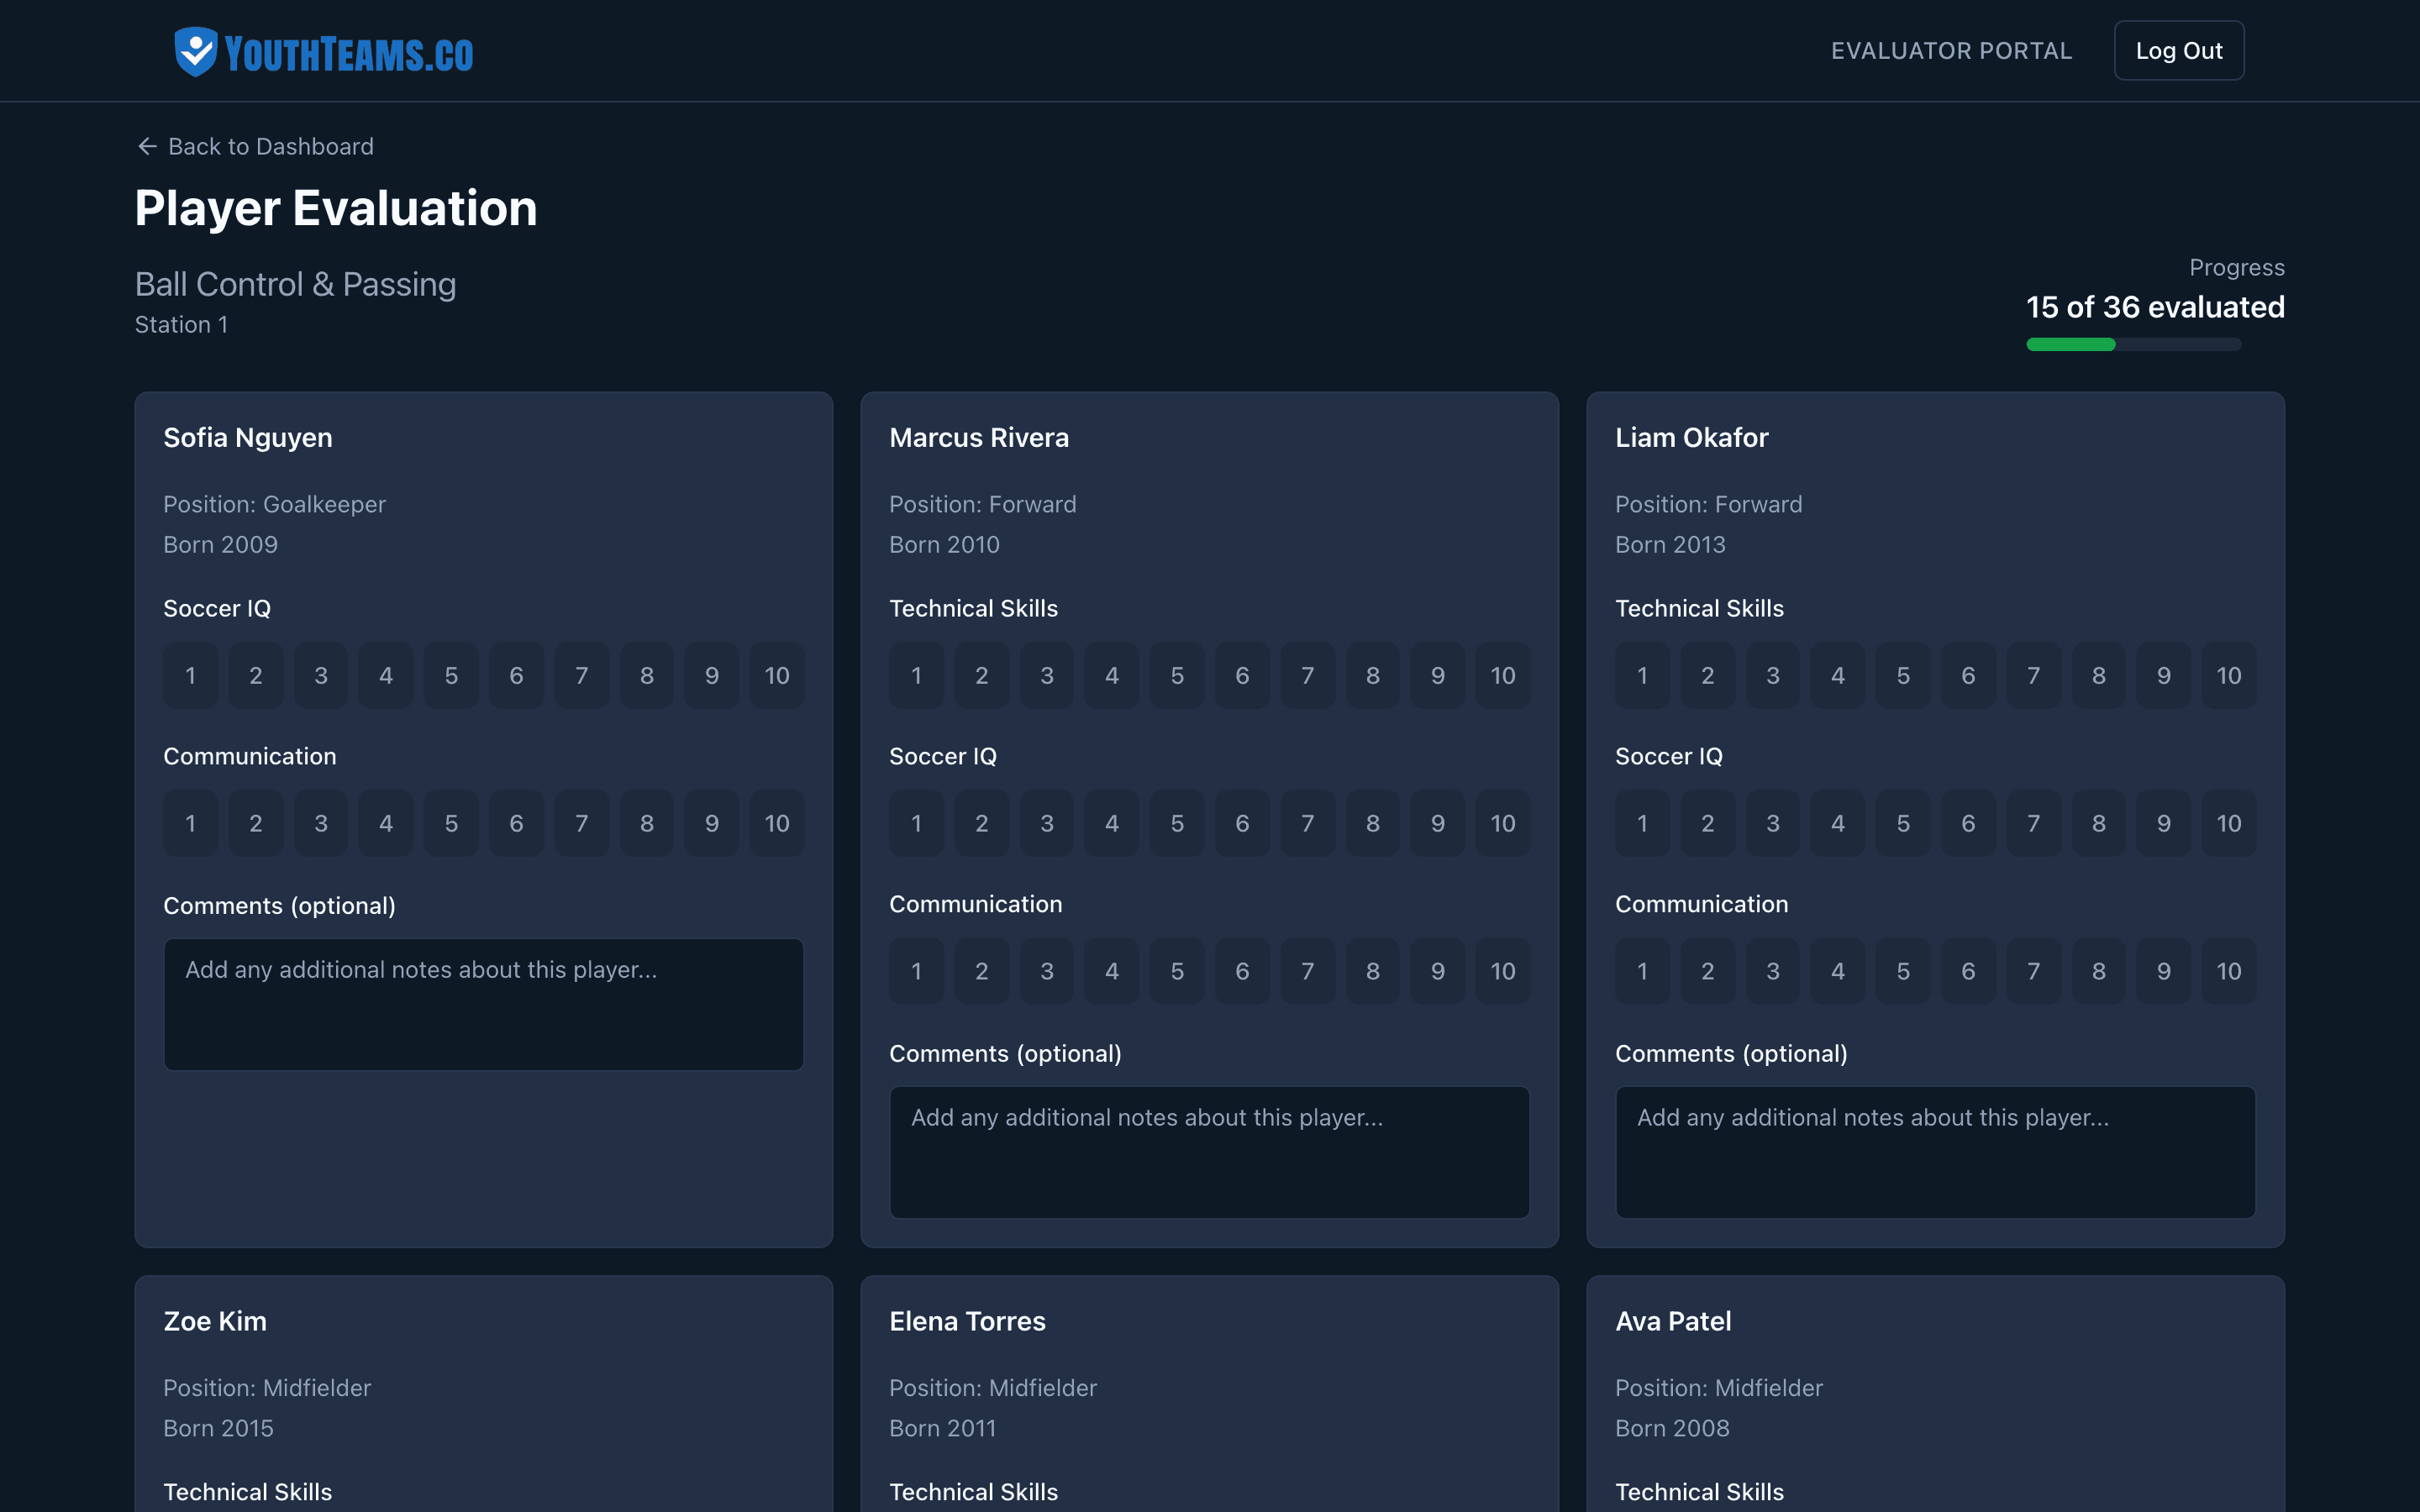The height and width of the screenshot is (1512, 2420).
Task: Open the Evaluator Portal header label
Action: (1951, 51)
